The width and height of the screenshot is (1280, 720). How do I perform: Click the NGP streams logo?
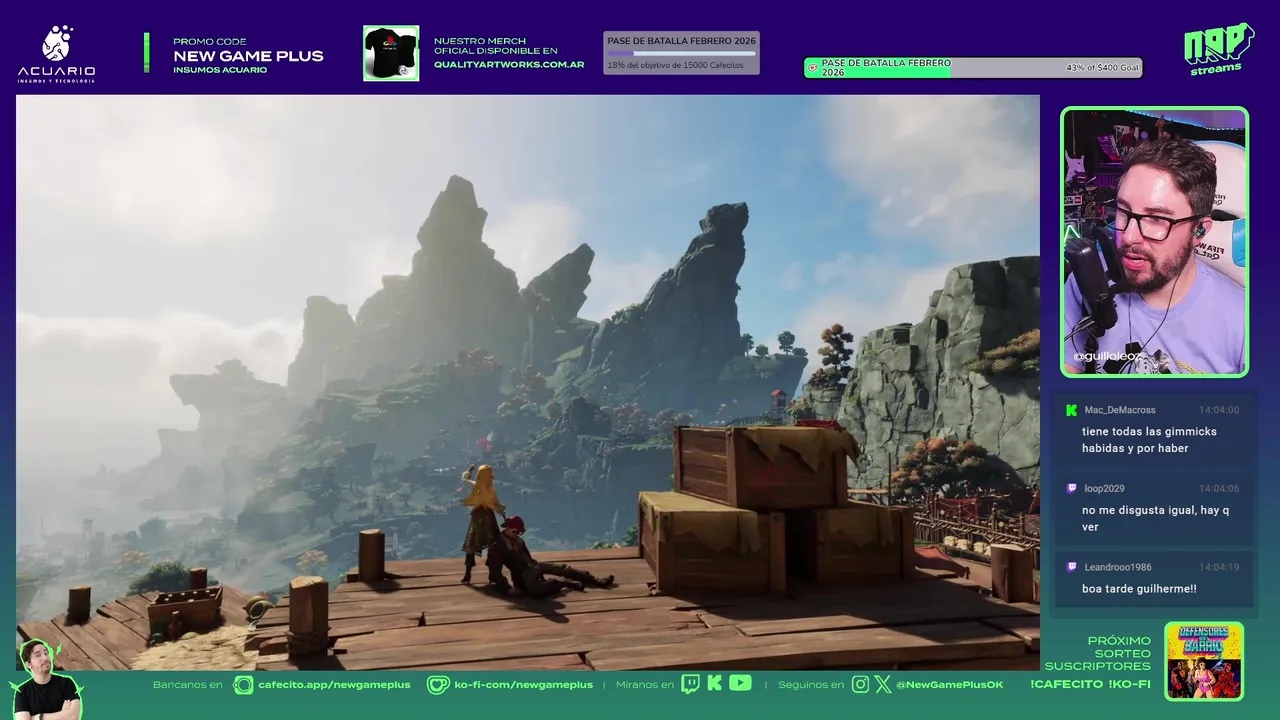1218,49
